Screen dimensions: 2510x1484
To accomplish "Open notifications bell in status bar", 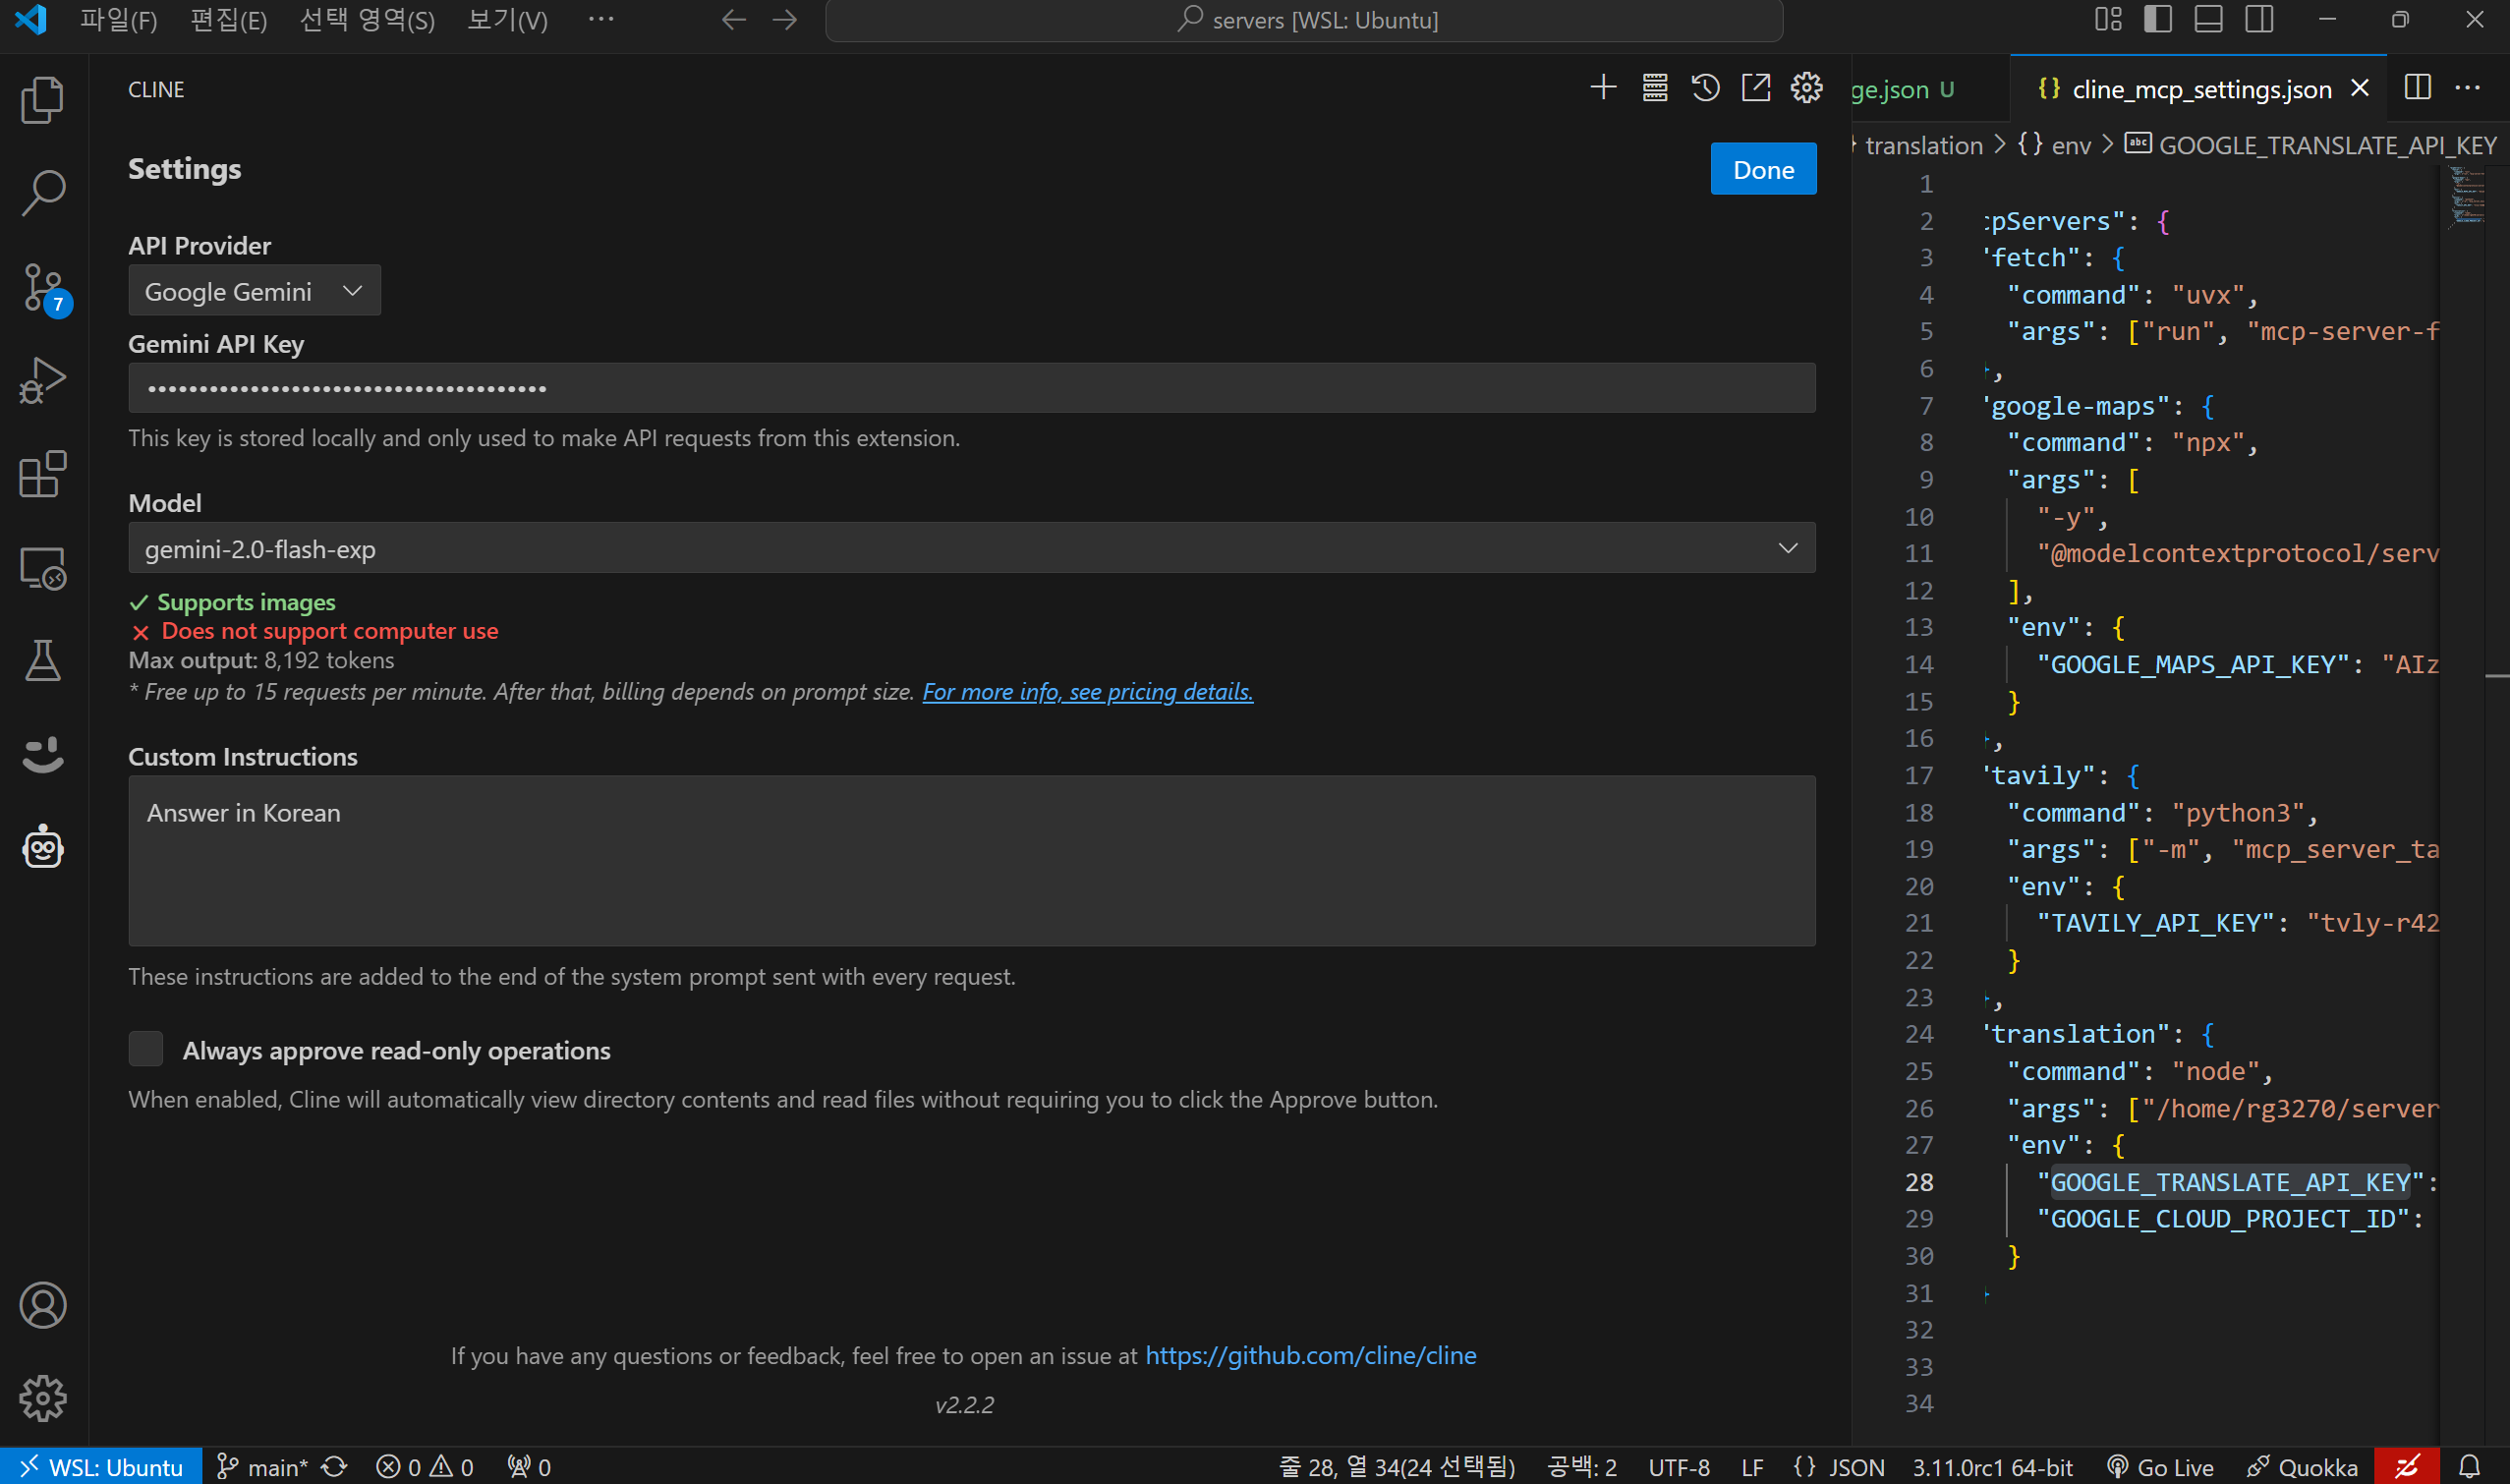I will [x=2469, y=1466].
